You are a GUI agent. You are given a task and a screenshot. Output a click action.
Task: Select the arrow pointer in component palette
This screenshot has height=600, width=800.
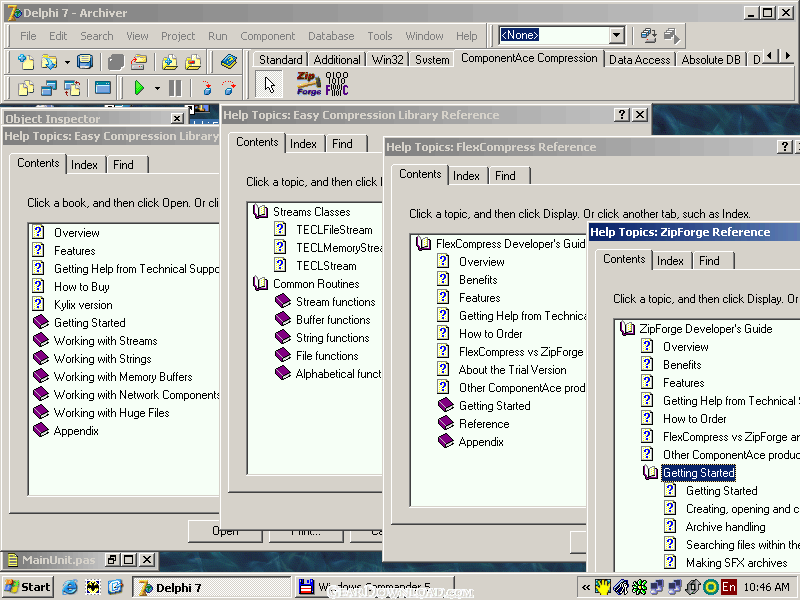click(269, 84)
